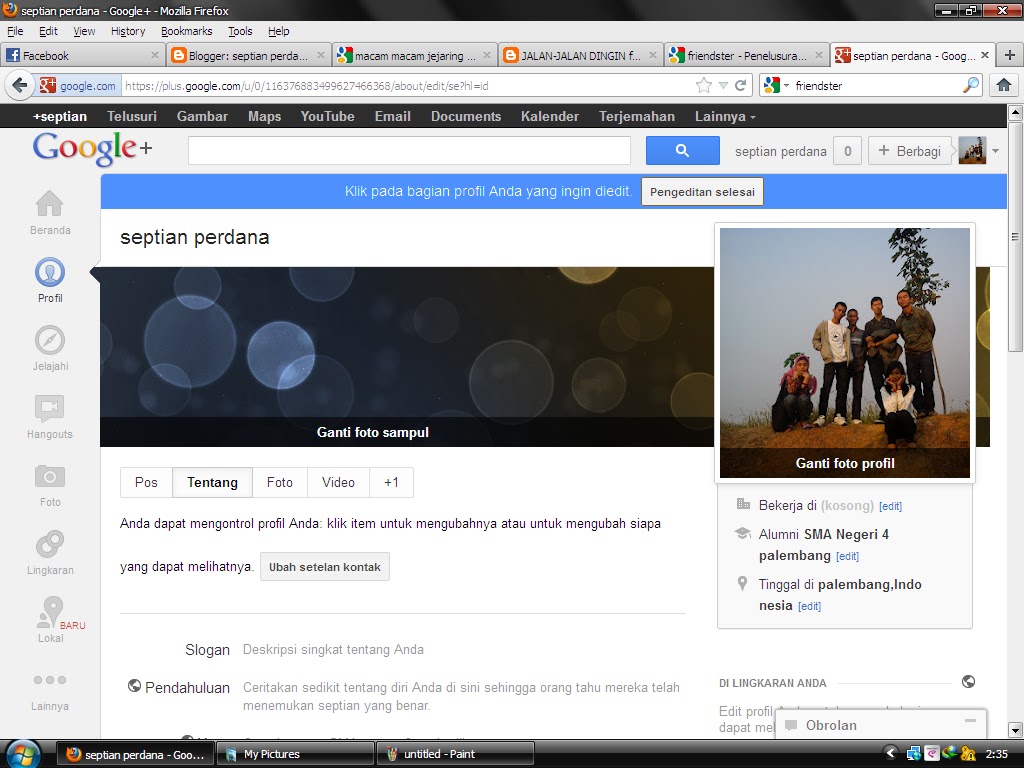Viewport: 1024px width, 768px height.
Task: Reload the page with refresh icon
Action: coord(741,86)
